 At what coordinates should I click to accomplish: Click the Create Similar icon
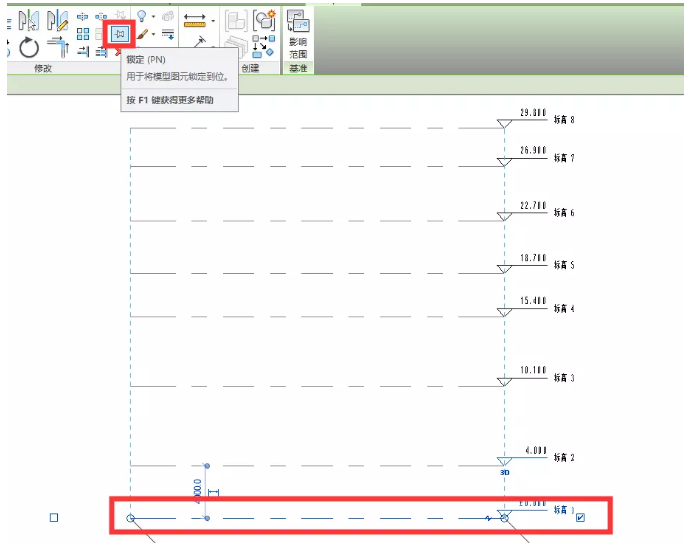pyautogui.click(x=264, y=47)
